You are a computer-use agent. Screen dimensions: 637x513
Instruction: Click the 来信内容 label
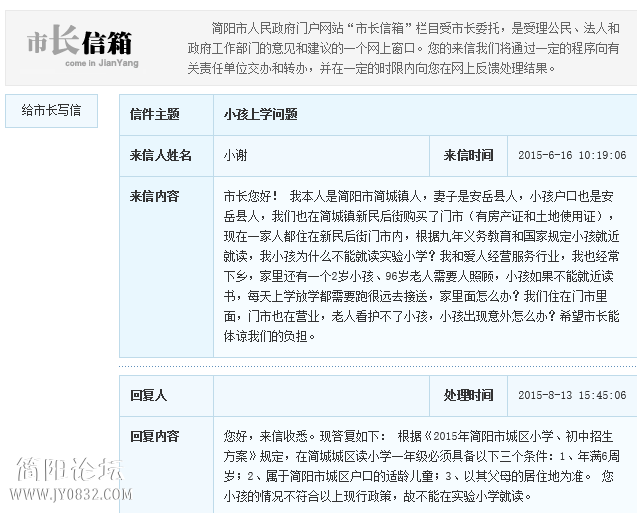pos(154,197)
